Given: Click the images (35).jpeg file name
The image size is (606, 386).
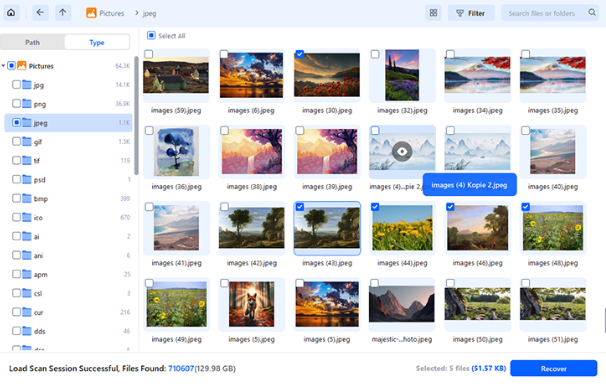Looking at the screenshot, I should [553, 110].
